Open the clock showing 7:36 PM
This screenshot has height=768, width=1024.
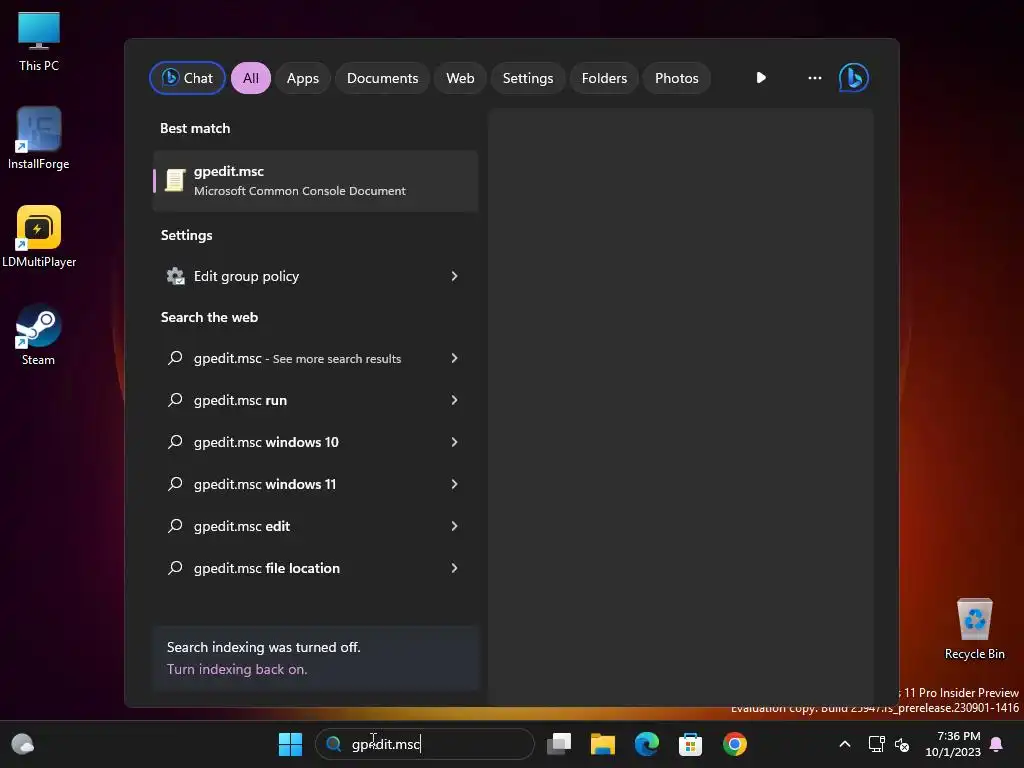tap(953, 744)
